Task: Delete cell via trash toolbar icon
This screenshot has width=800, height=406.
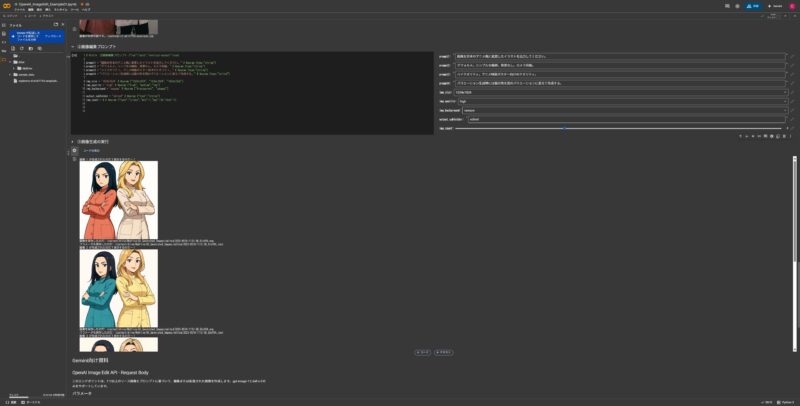Action: pyautogui.click(x=784, y=136)
